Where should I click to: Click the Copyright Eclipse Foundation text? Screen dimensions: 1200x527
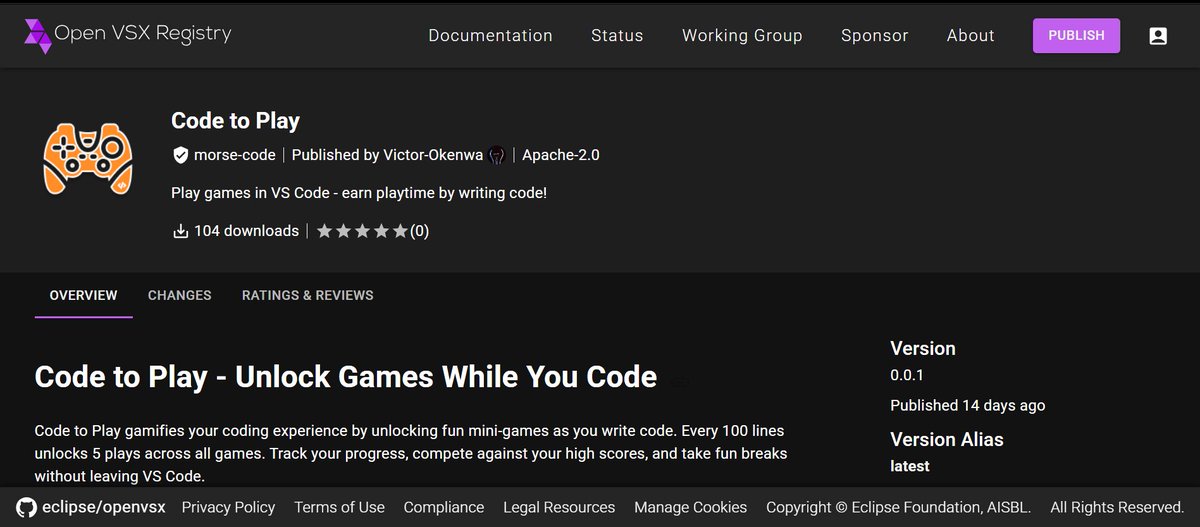[x=898, y=507]
